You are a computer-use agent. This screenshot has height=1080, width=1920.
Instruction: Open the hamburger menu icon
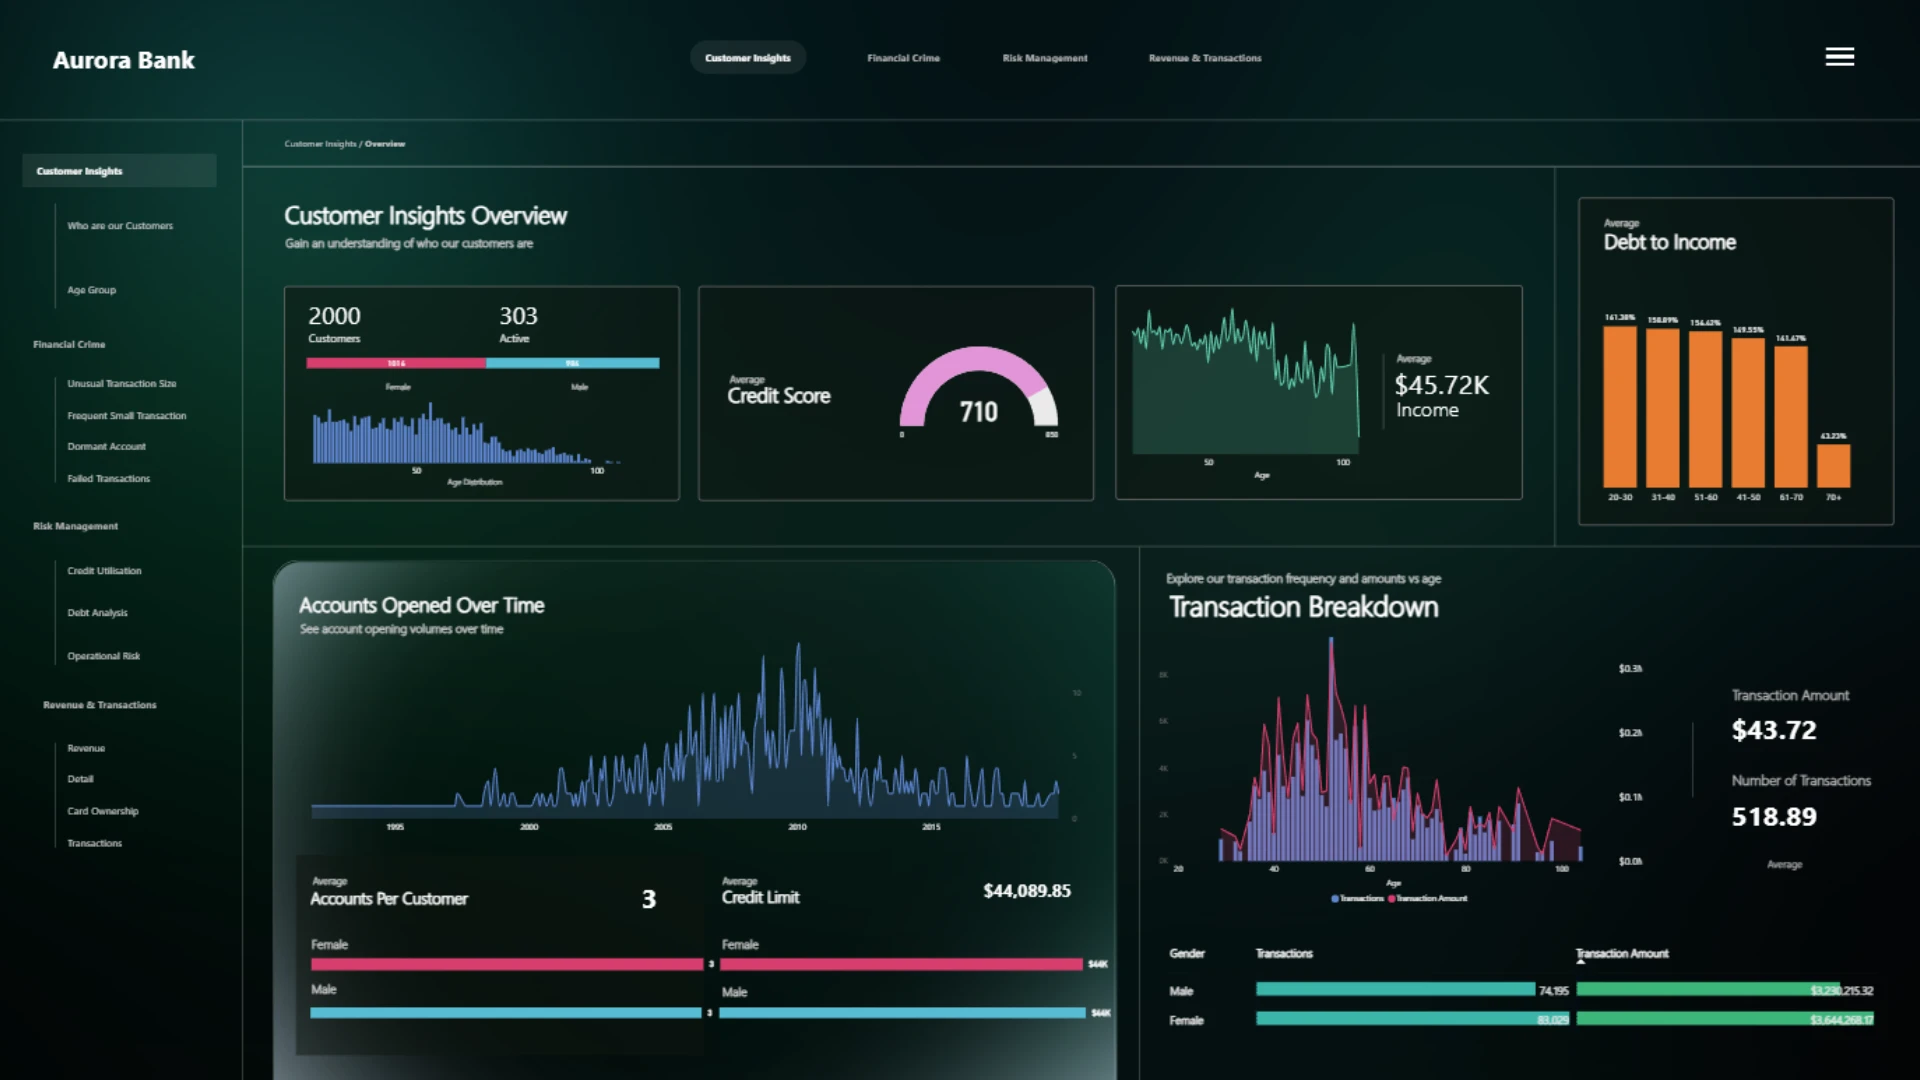pyautogui.click(x=1839, y=57)
